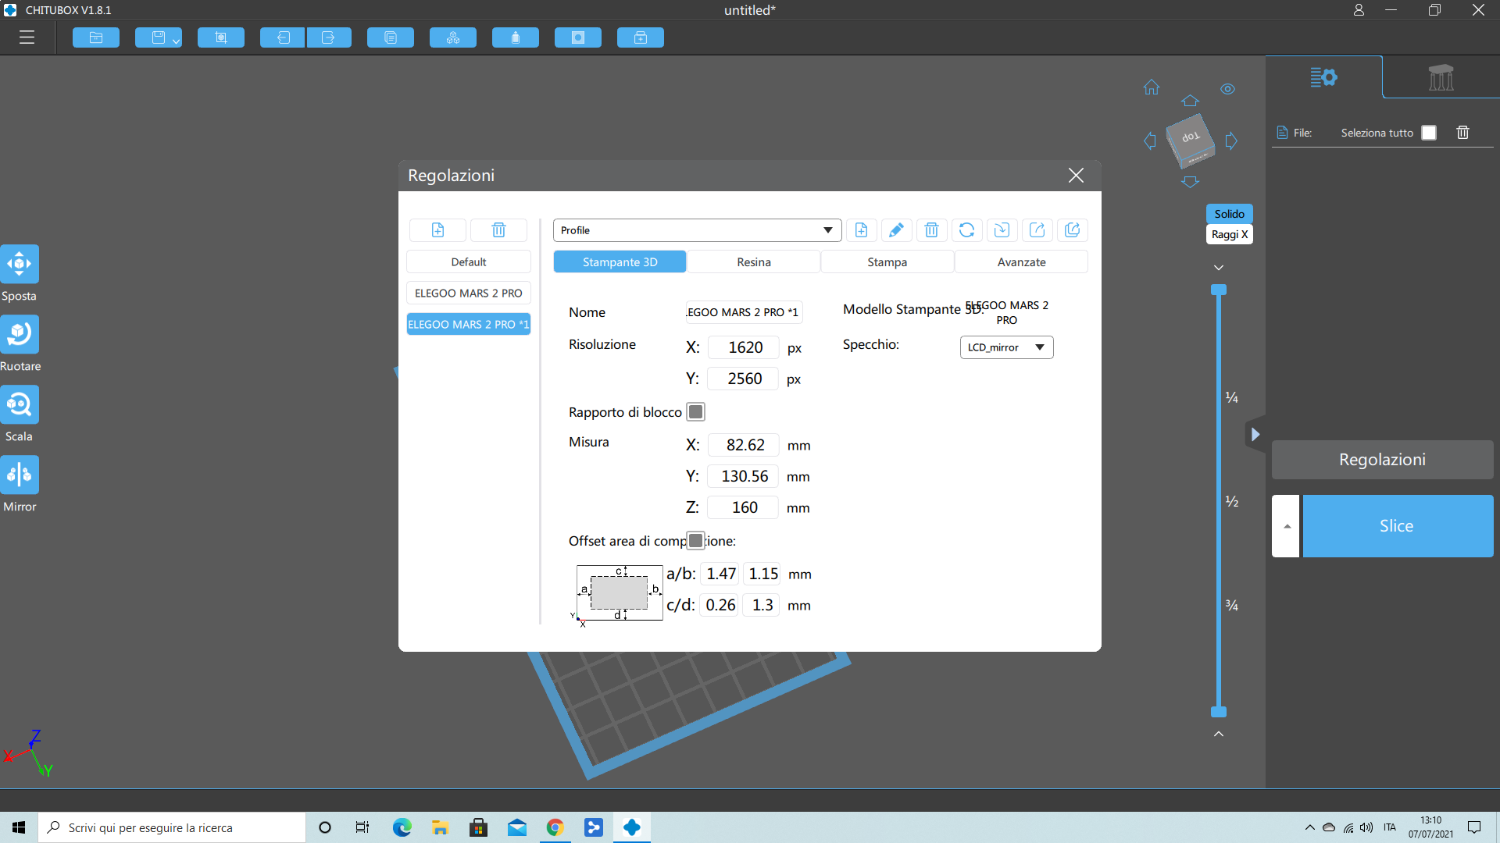Click the export all profiles icon

(x=1073, y=230)
